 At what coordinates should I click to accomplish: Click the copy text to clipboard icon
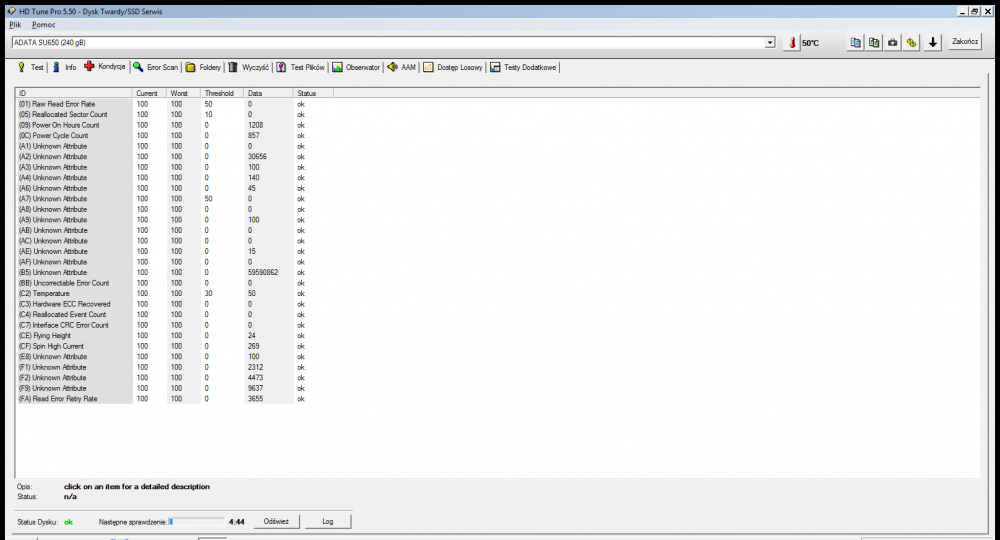coord(855,43)
